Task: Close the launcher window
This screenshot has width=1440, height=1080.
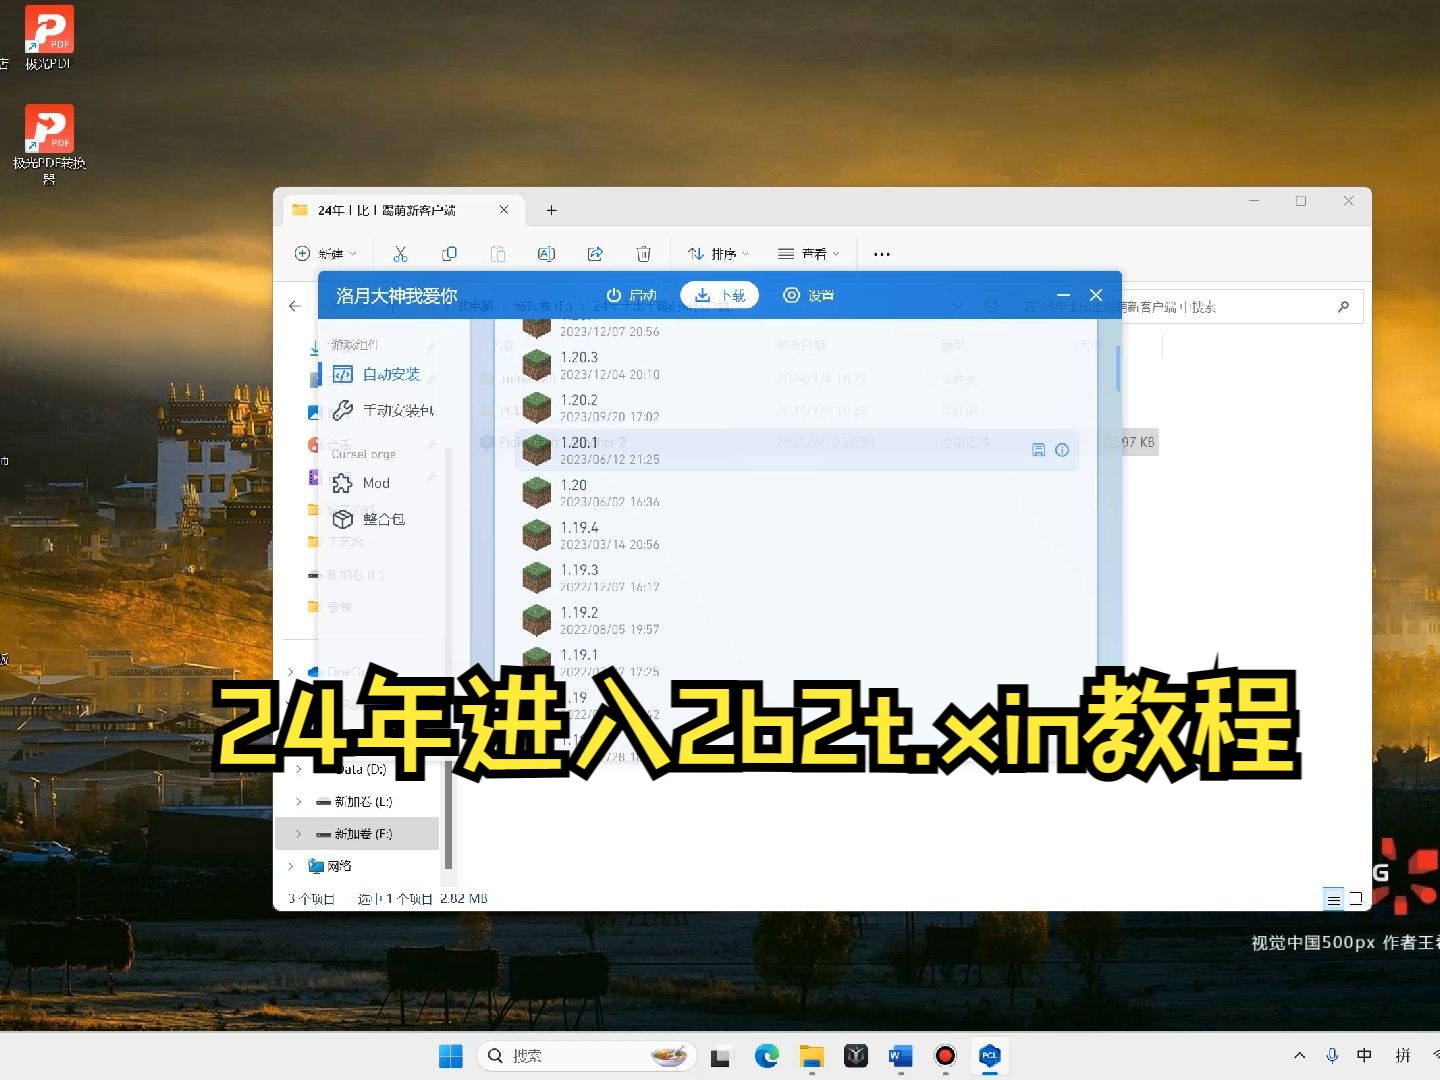Action: coord(1096,295)
